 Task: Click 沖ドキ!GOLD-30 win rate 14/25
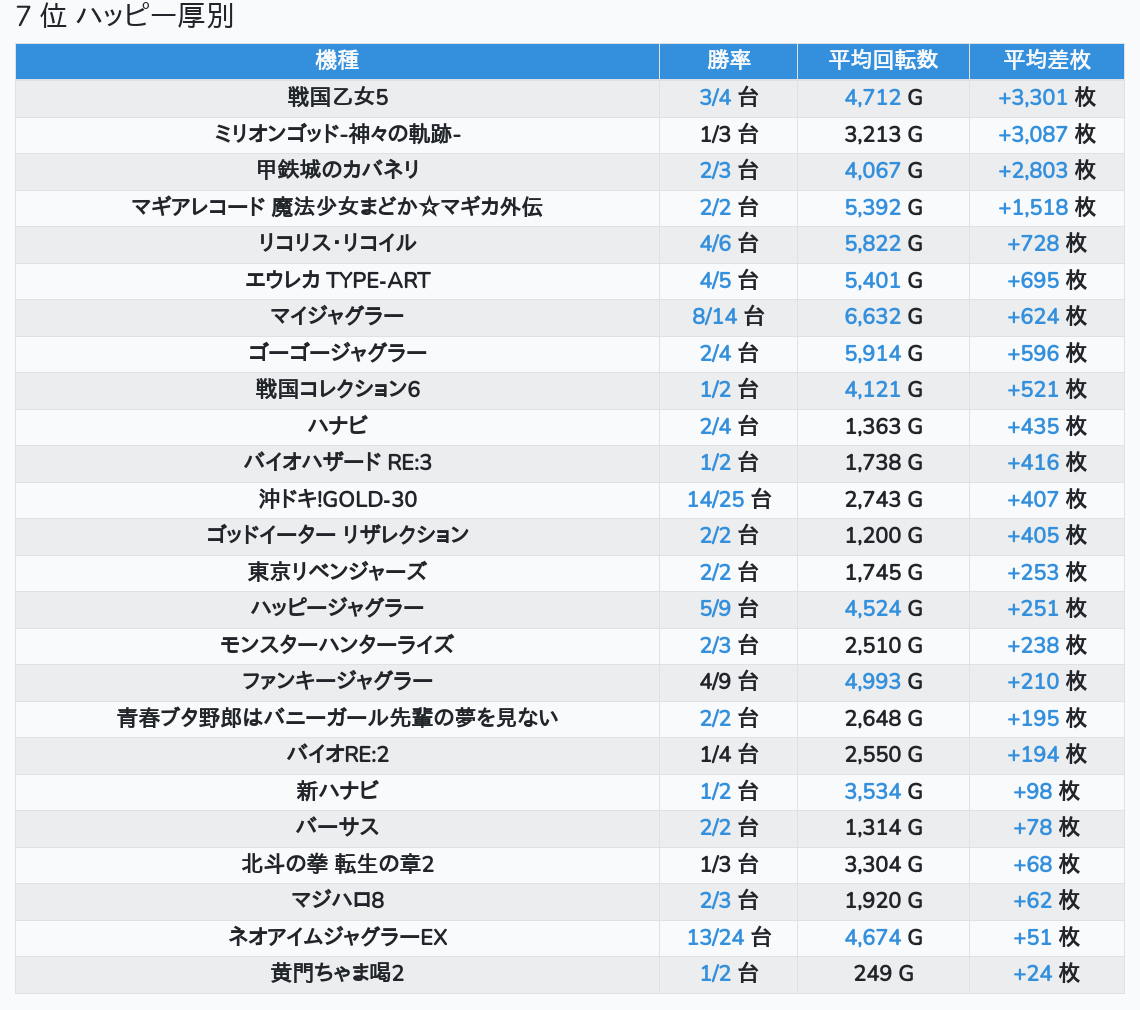click(x=716, y=500)
